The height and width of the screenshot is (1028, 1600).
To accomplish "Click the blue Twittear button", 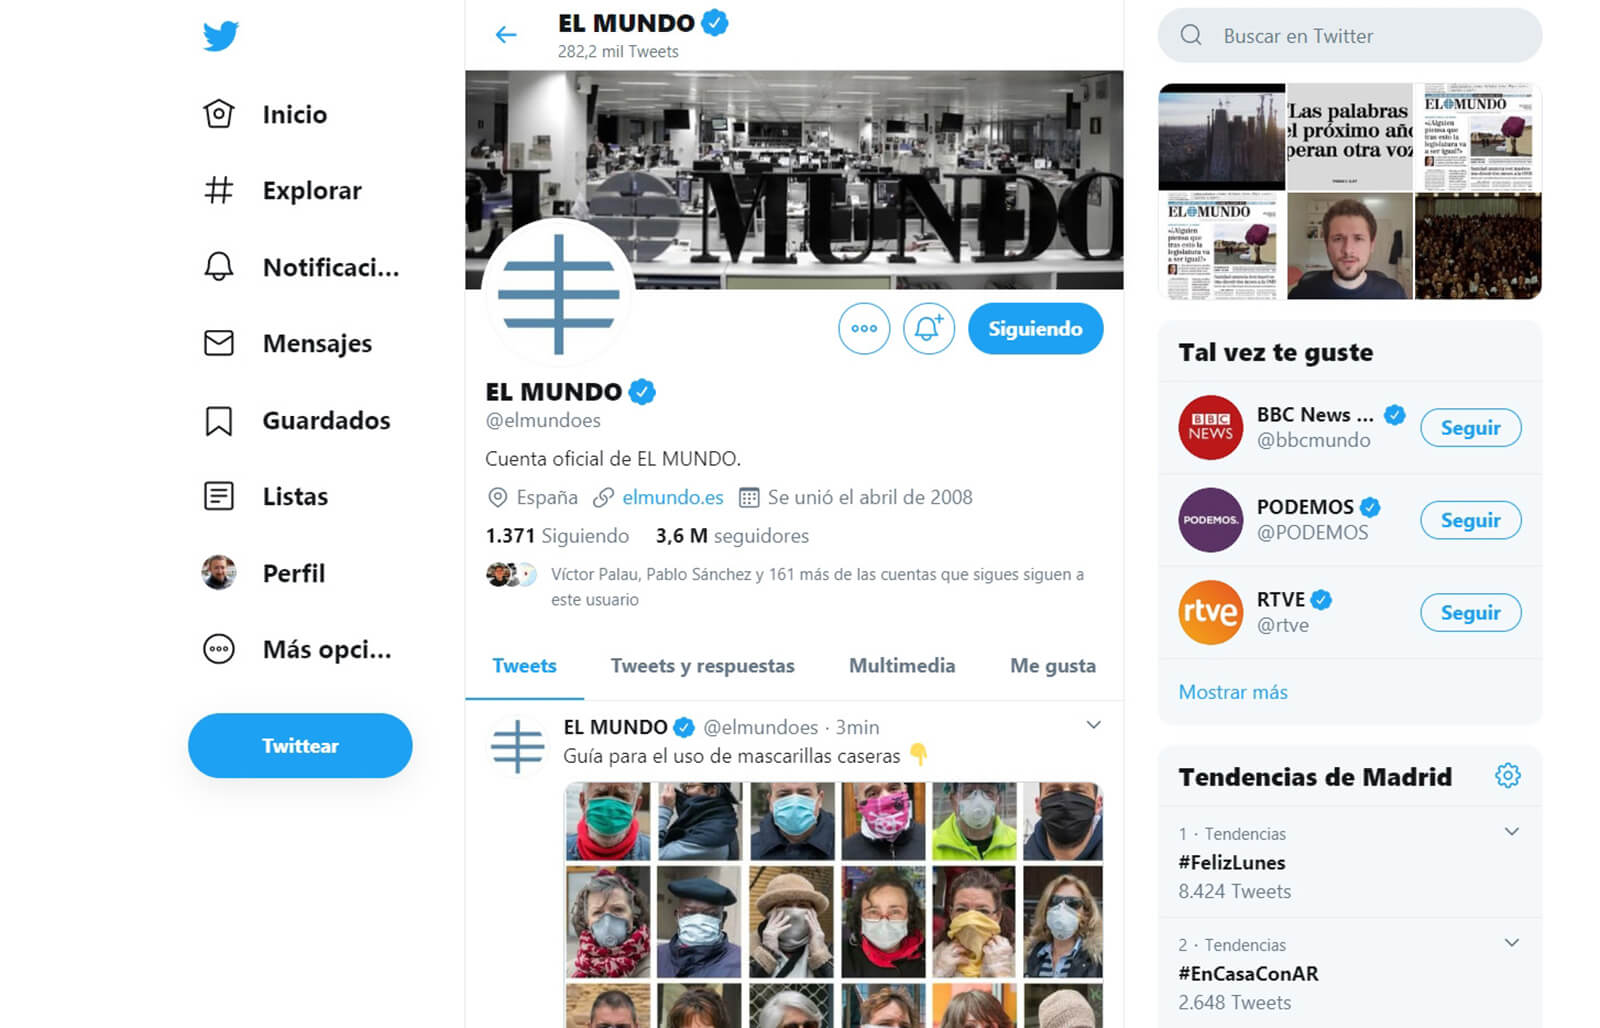I will [300, 745].
